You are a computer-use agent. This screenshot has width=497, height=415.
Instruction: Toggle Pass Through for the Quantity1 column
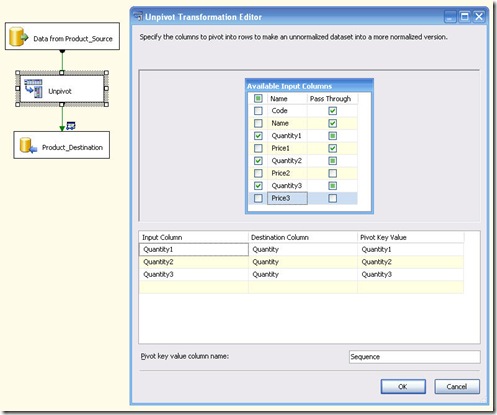332,136
